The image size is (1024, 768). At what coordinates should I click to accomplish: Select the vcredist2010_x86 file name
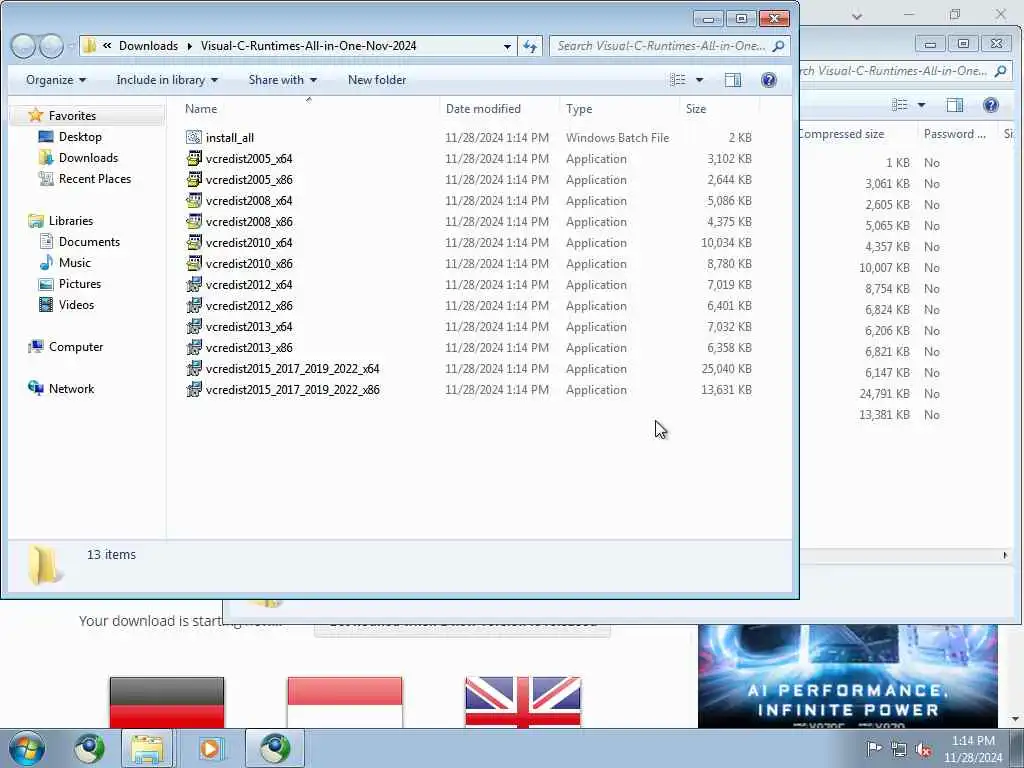[249, 264]
